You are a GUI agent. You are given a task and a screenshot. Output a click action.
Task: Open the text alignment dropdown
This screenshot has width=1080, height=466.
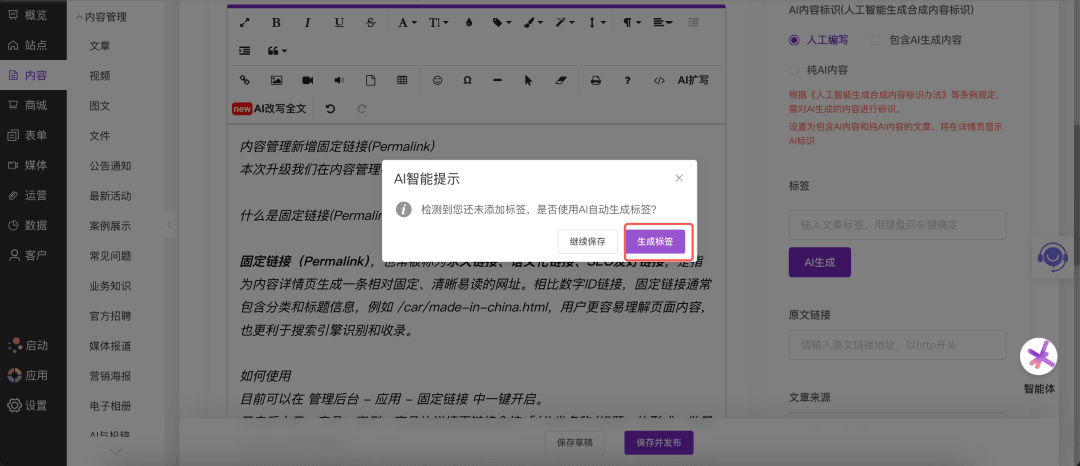(663, 23)
